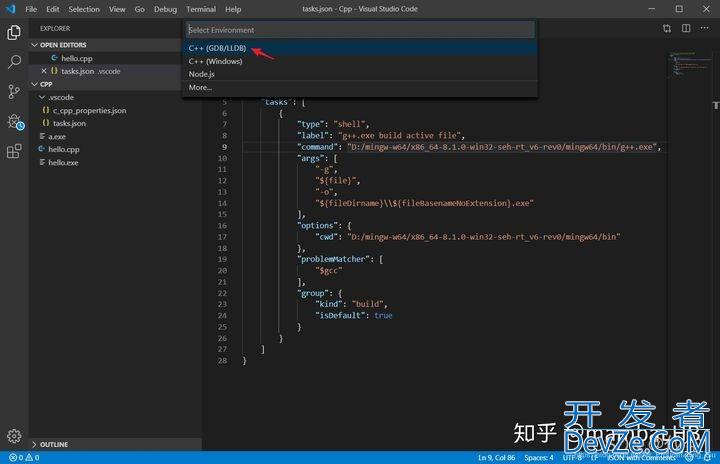Open the Debug view bug icon
This screenshot has height=464, width=720.
click(x=15, y=122)
